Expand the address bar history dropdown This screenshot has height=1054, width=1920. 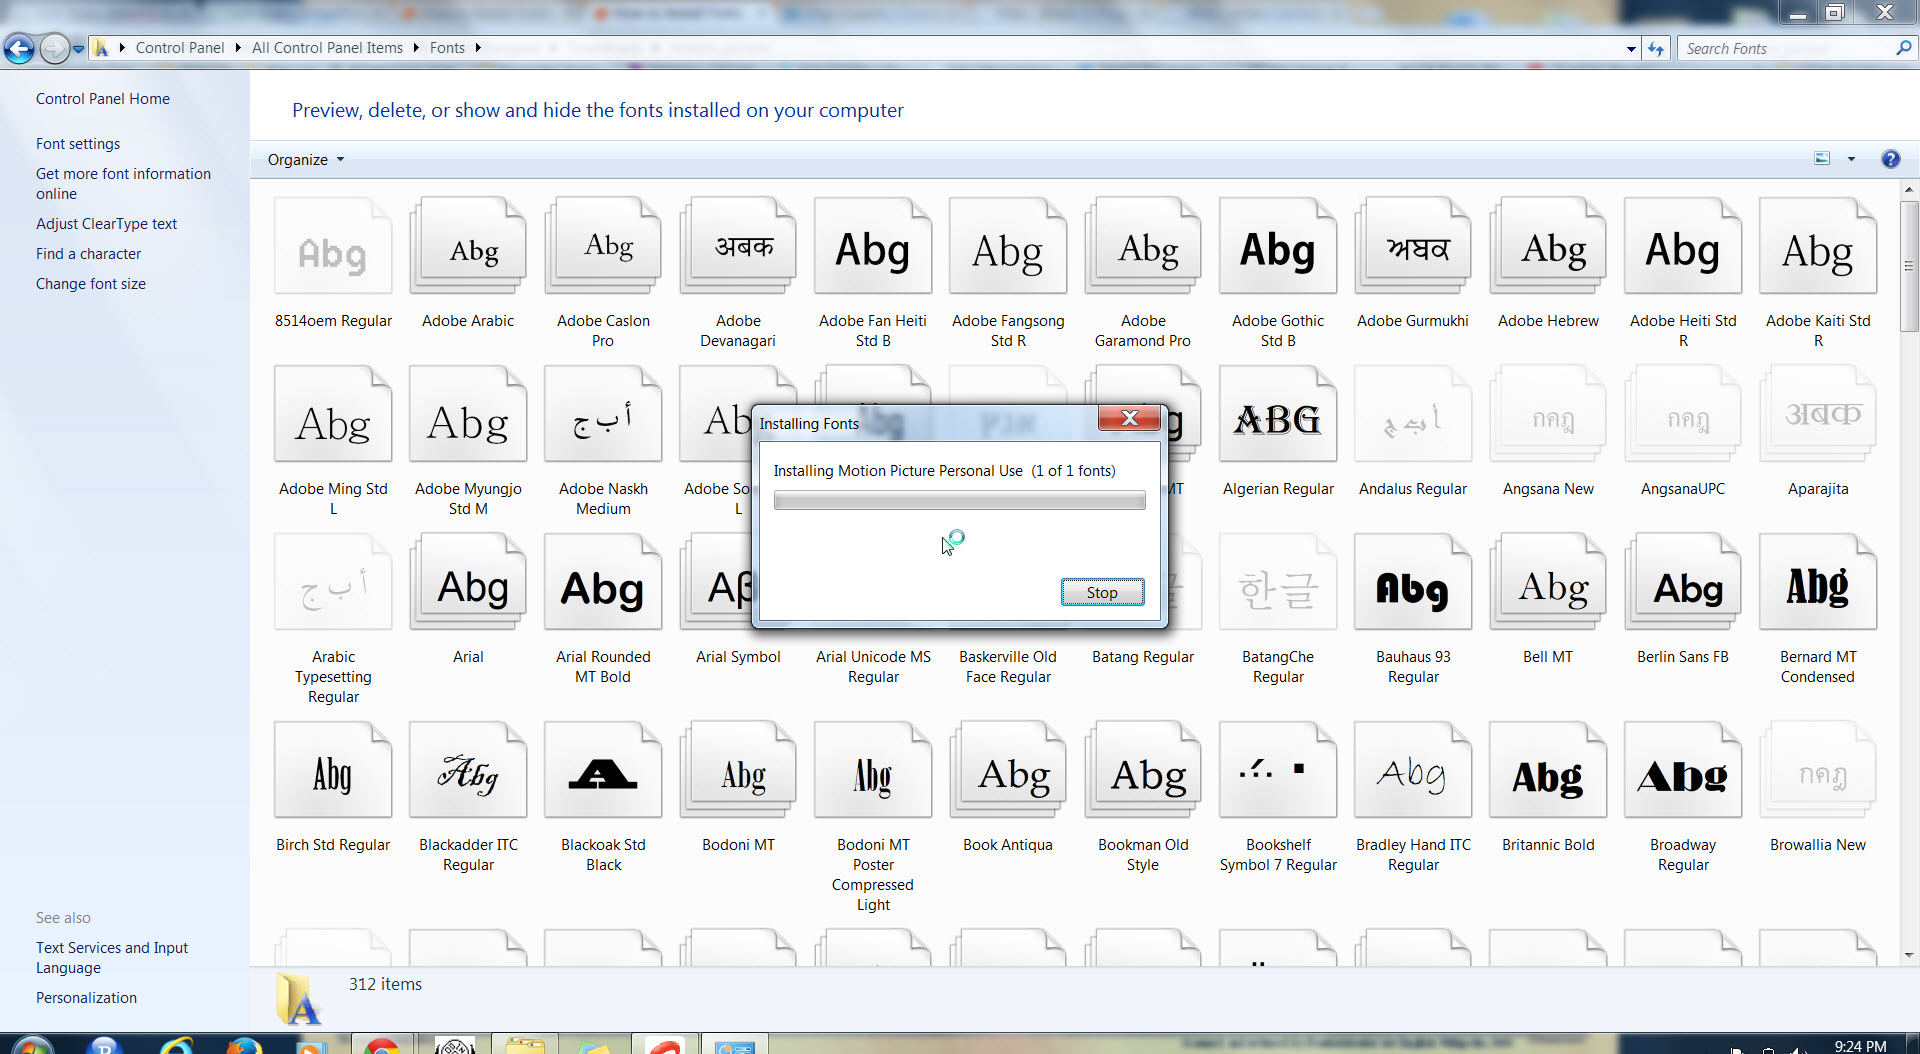point(1631,48)
